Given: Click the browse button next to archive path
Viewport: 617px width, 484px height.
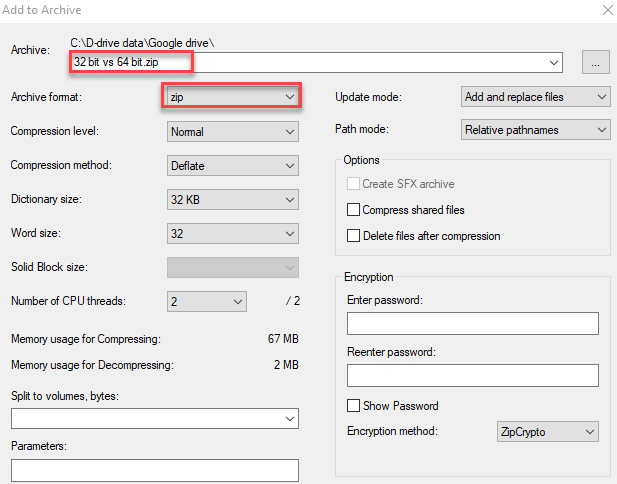Looking at the screenshot, I should 595,63.
